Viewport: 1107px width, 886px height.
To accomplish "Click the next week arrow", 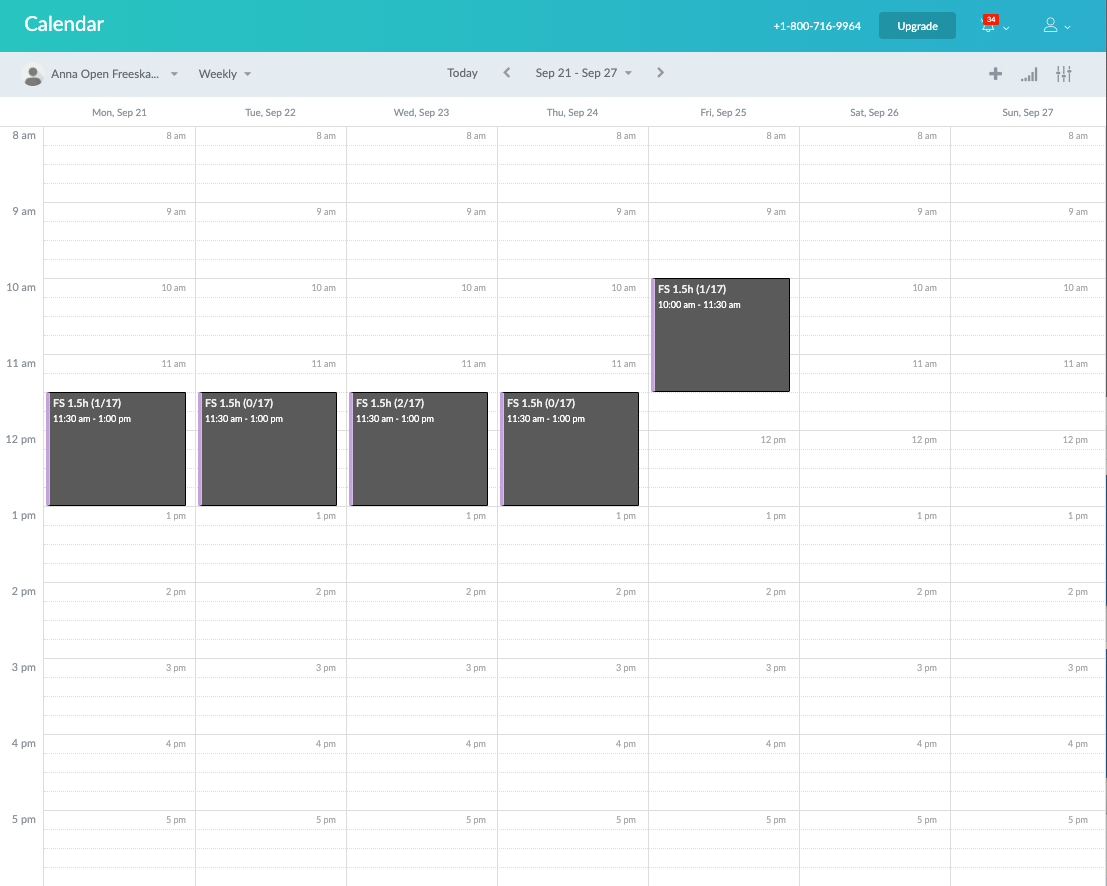I will pyautogui.click(x=659, y=72).
